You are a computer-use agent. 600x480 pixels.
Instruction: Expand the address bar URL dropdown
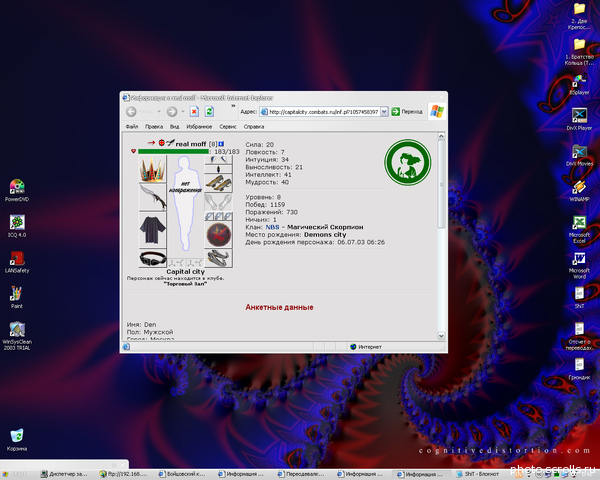click(384, 111)
